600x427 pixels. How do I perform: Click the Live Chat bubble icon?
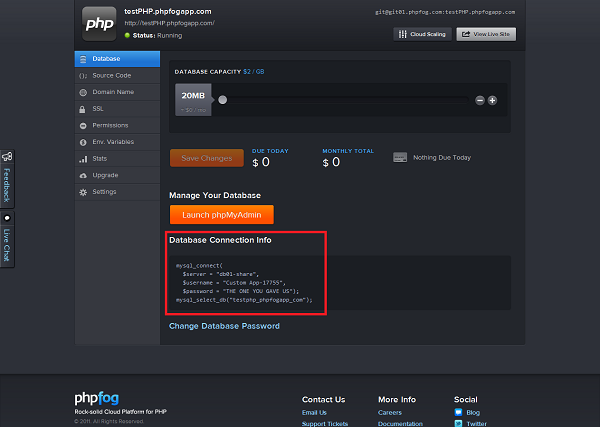[7, 218]
